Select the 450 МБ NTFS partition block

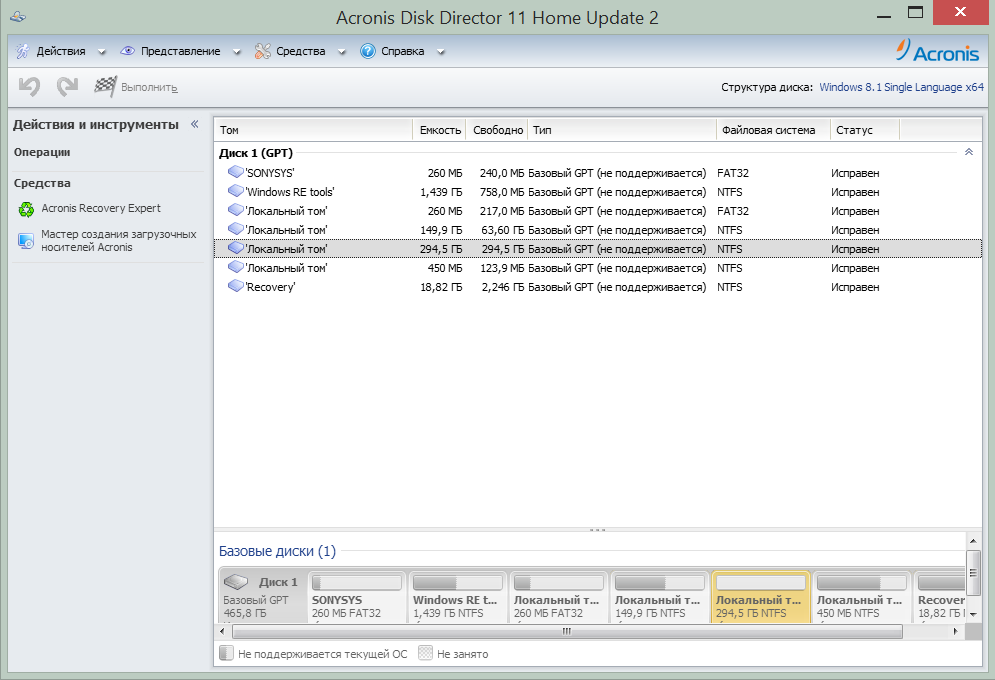861,597
